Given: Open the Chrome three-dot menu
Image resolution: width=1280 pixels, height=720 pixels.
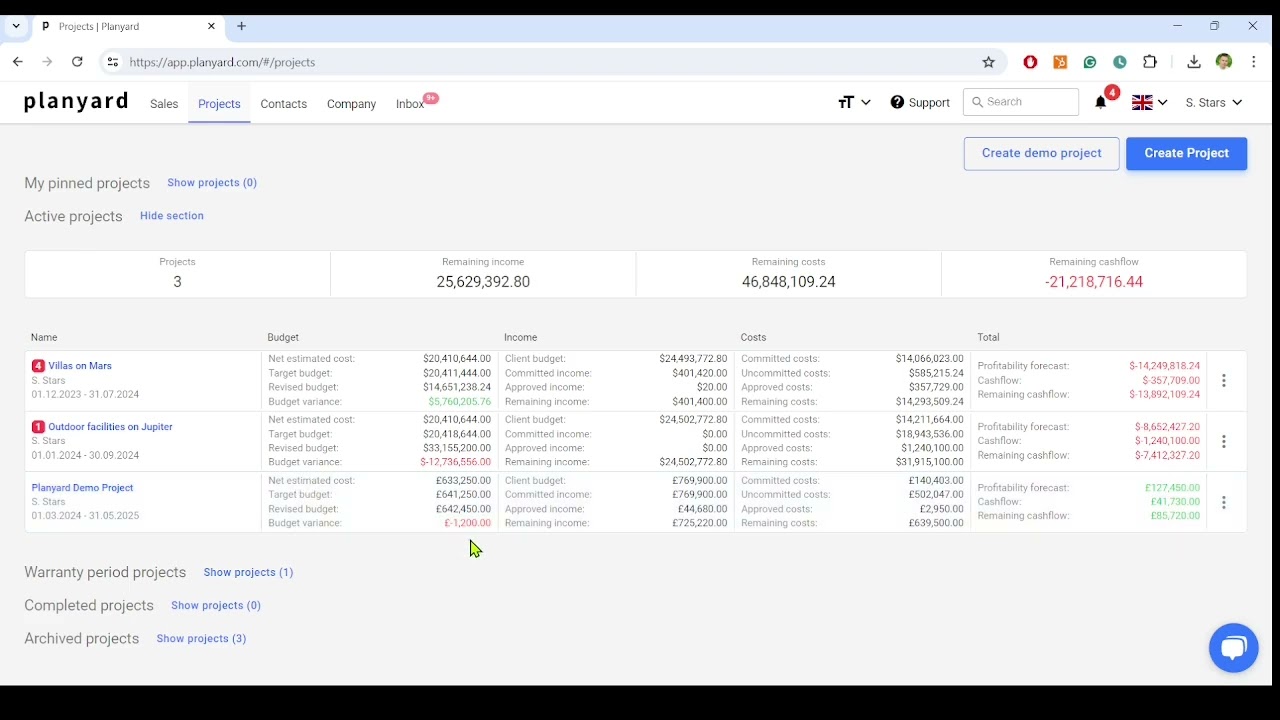Looking at the screenshot, I should click(1254, 62).
